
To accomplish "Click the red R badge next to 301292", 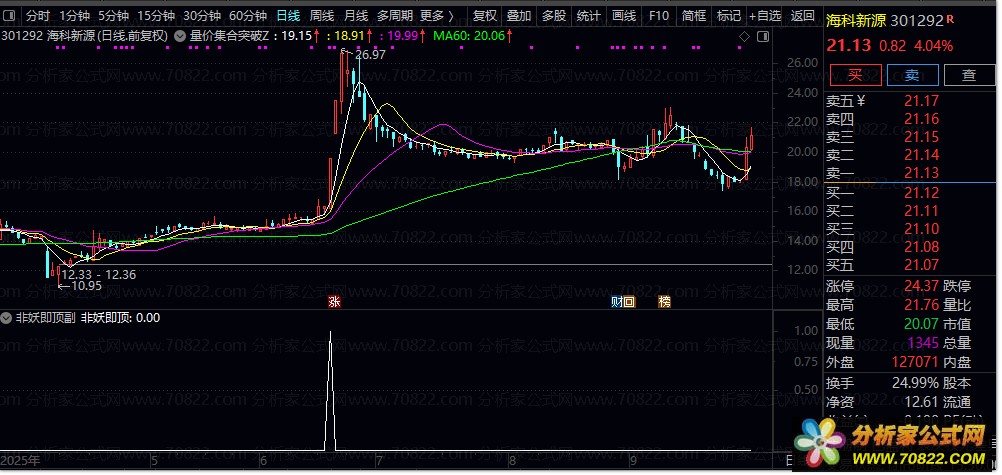I will 950,19.
